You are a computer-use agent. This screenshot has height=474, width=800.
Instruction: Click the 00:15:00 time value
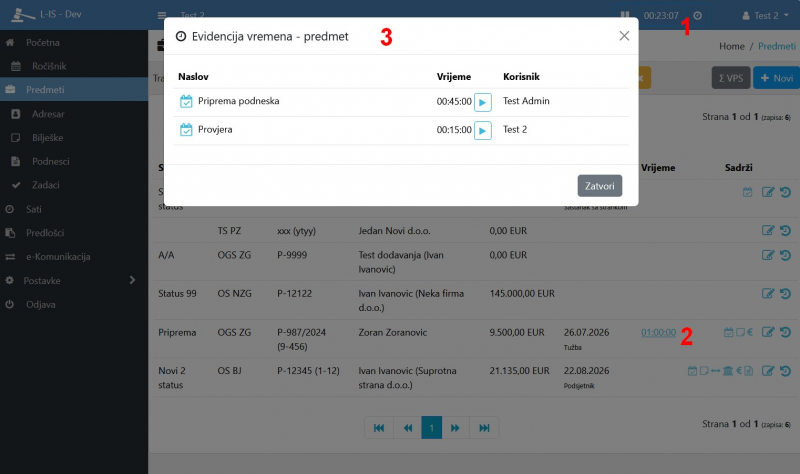(454, 130)
